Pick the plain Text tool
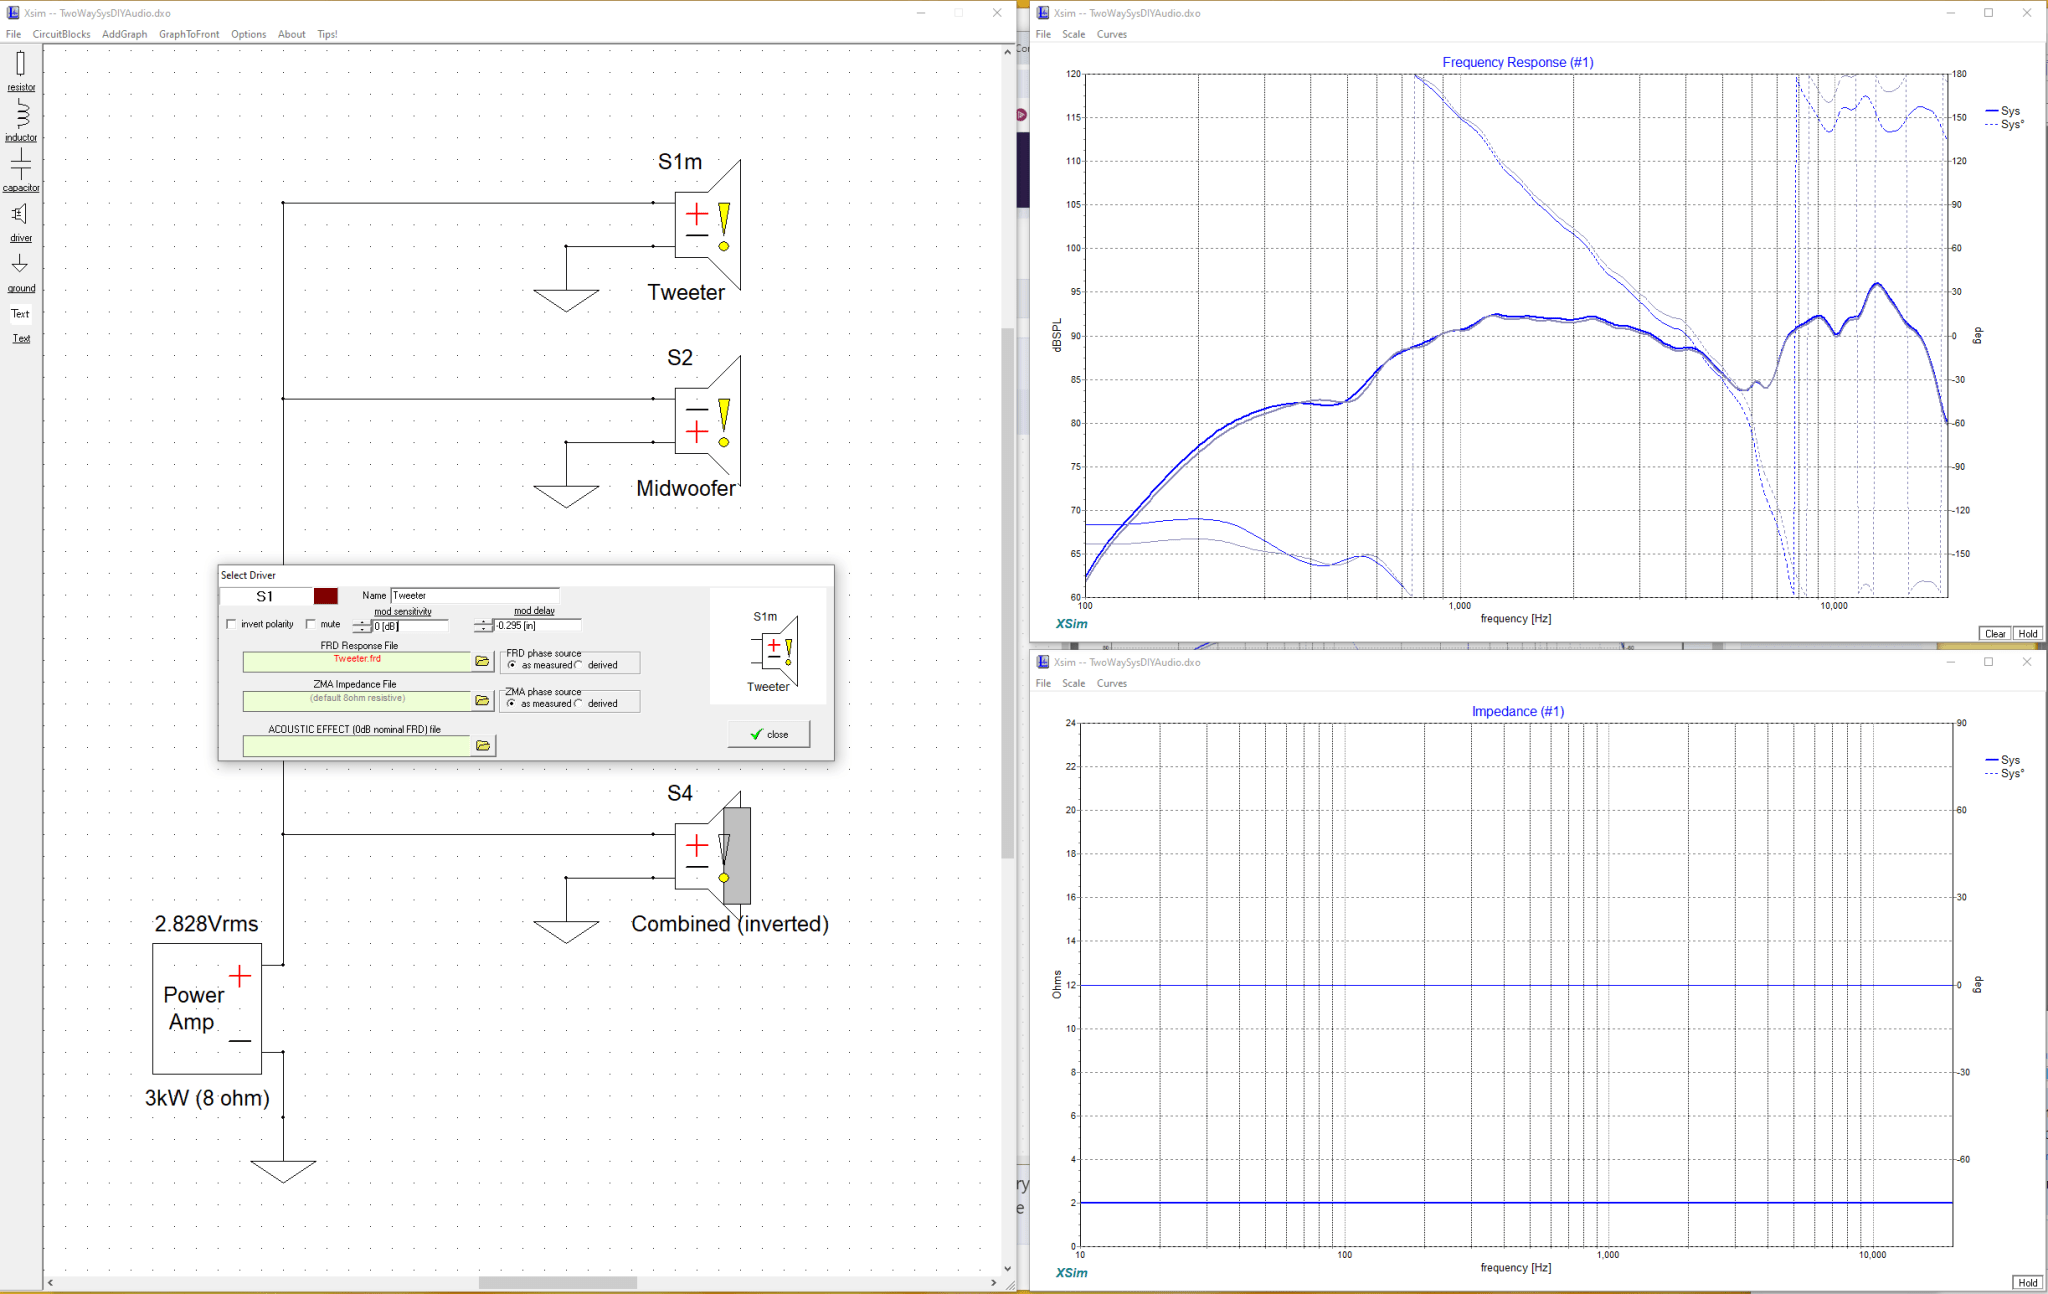 [21, 314]
